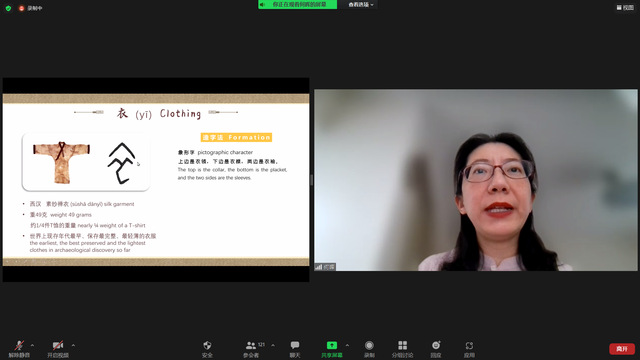Expand the video options arrow beside camera
This screenshot has width=640, height=360.
point(73,345)
